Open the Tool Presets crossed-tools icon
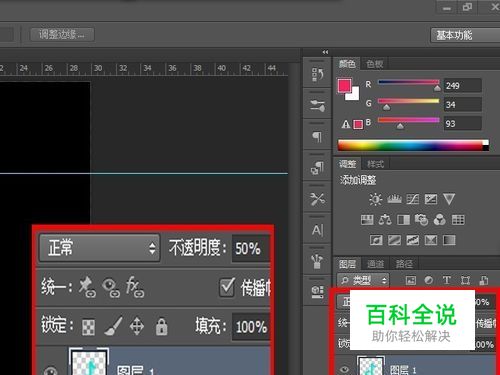 [x=317, y=199]
